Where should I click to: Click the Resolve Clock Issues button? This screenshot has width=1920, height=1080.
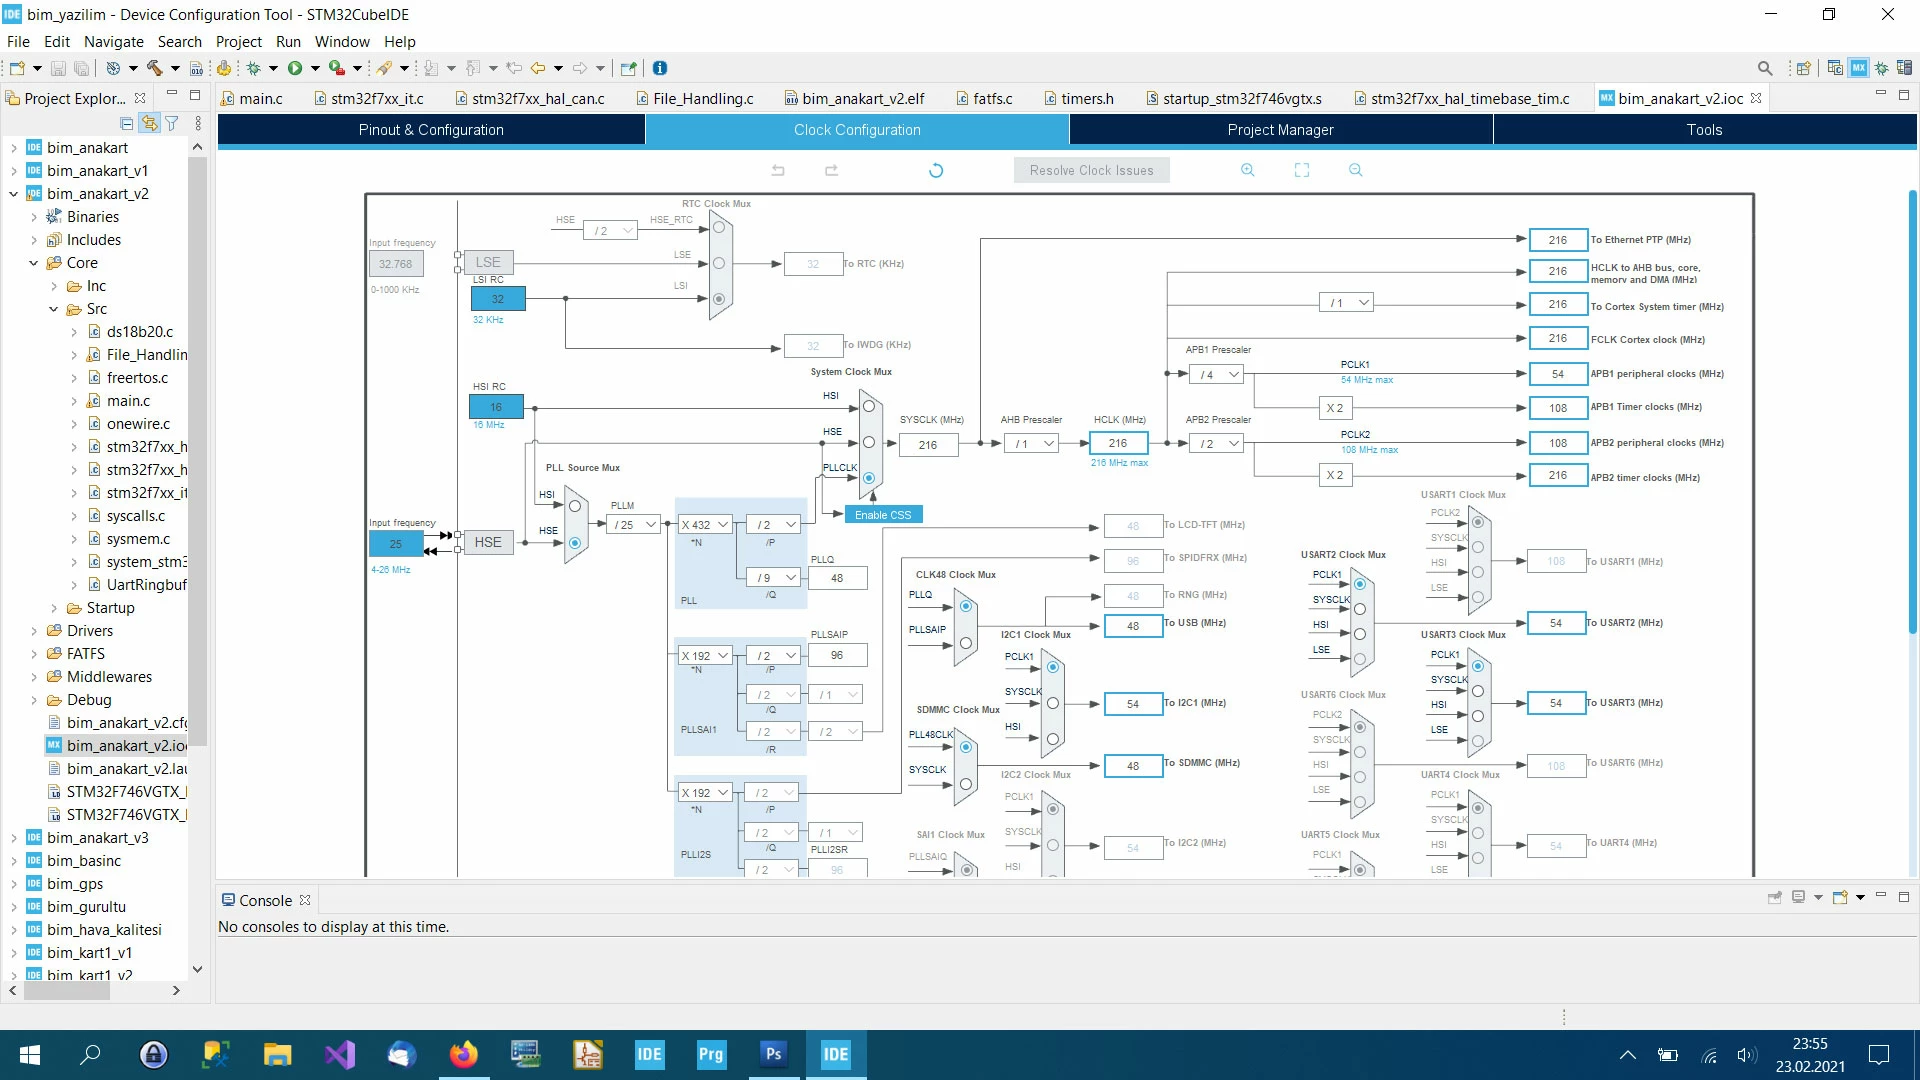point(1092,170)
